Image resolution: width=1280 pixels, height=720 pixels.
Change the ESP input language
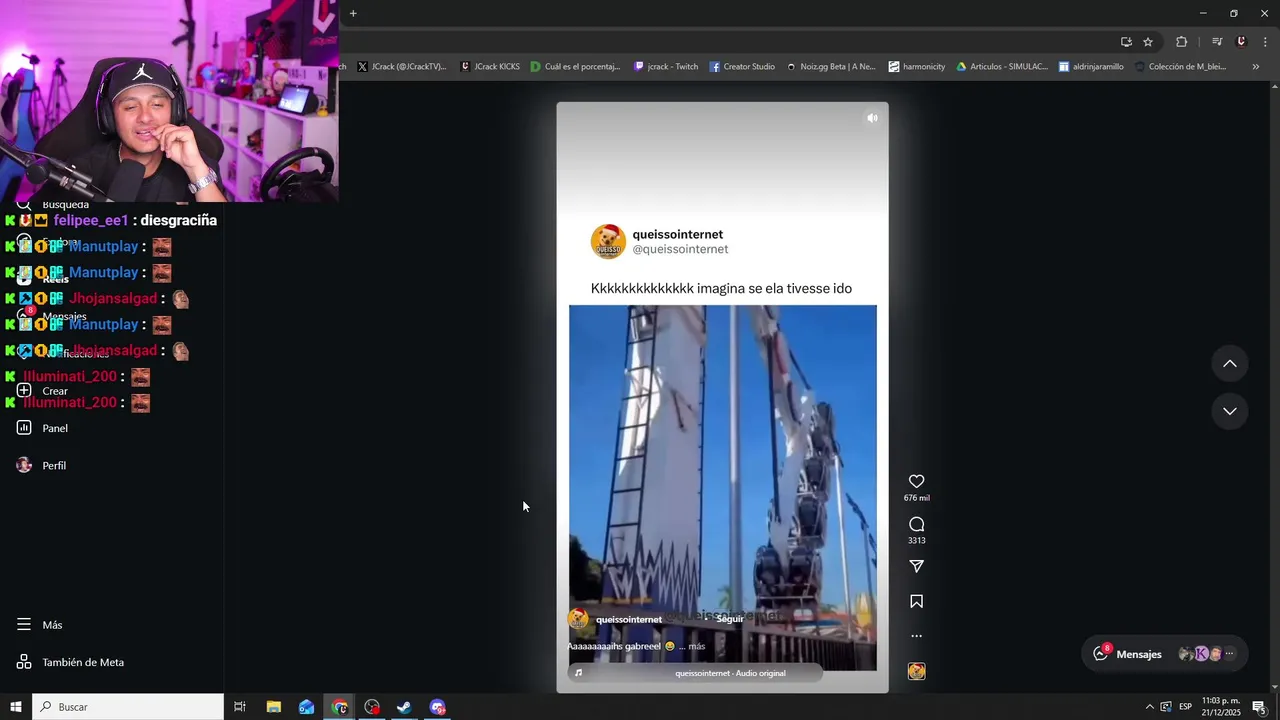click(x=1185, y=707)
